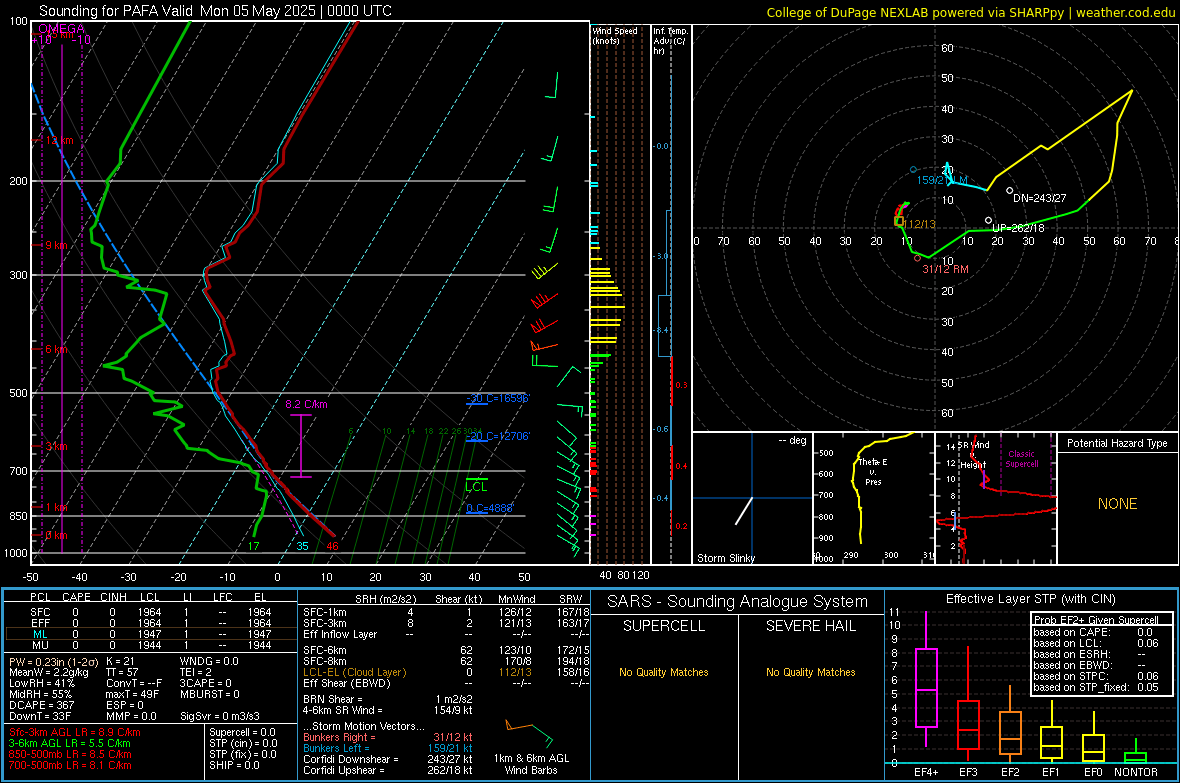Click the 'Corfidi Upshear' row
Viewport: 1180px width, 783px height.
click(x=388, y=770)
